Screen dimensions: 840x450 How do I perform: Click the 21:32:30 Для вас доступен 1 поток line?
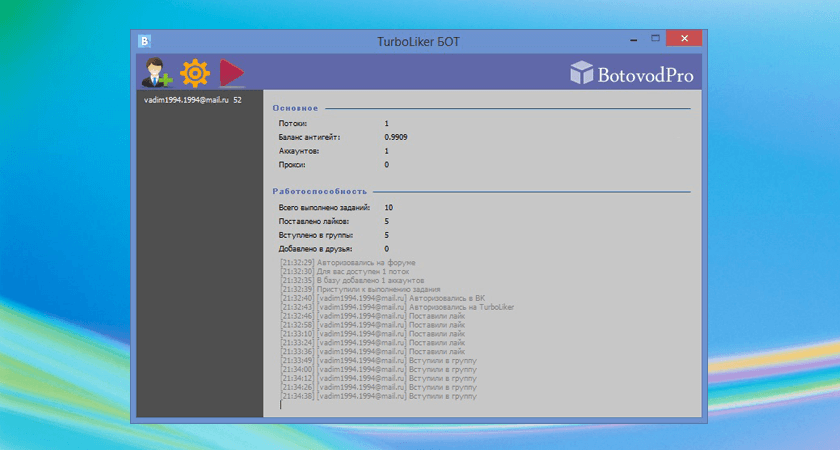point(344,272)
